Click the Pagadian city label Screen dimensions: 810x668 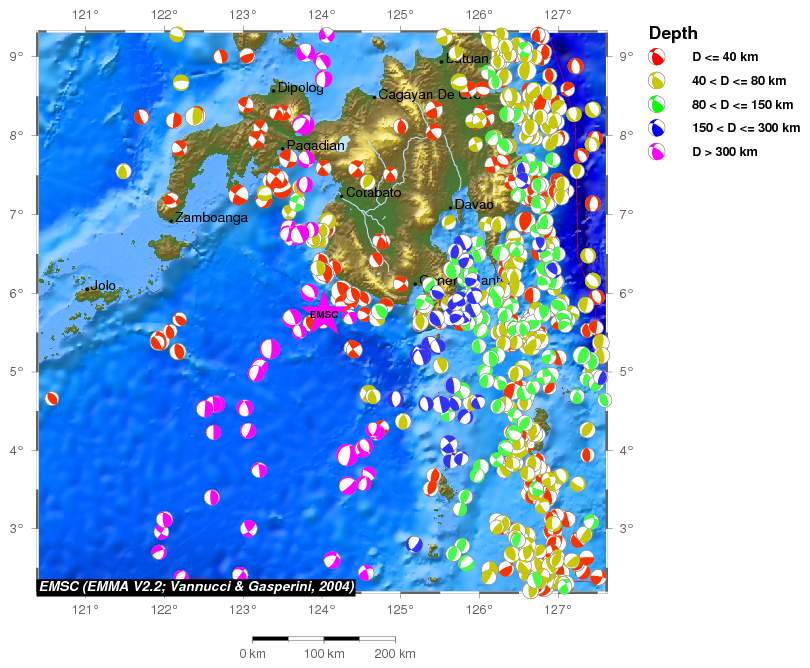[316, 146]
